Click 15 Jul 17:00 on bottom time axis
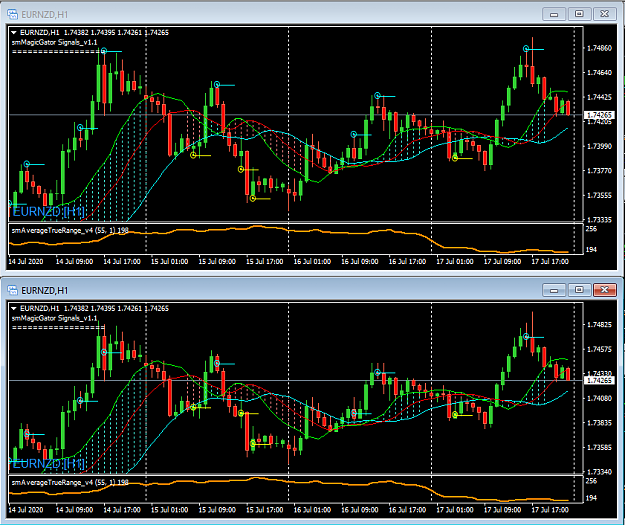 coord(265,509)
